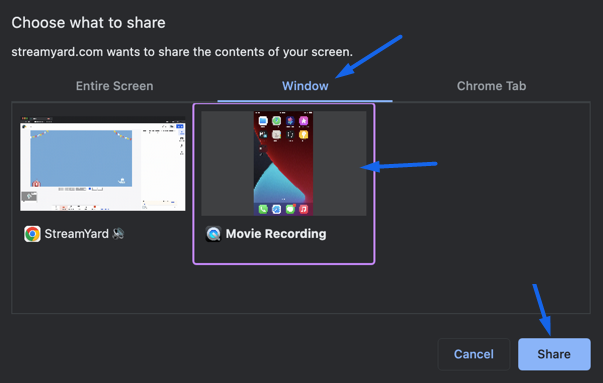
Task: Click the red Music icon in the iPhone preview
Action: point(303,209)
